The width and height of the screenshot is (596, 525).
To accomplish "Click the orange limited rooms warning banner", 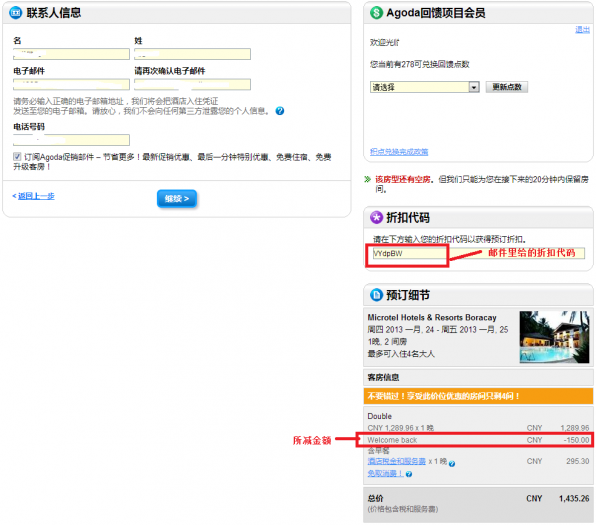I will [478, 396].
